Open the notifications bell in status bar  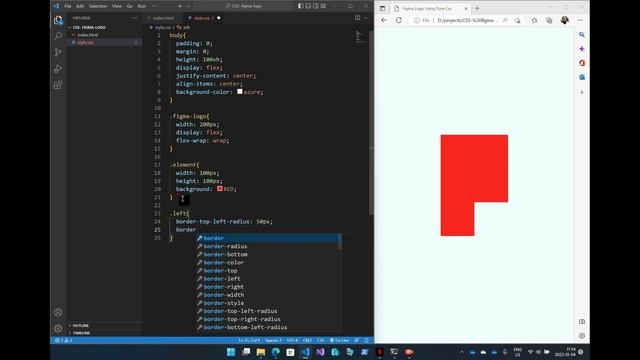click(367, 340)
